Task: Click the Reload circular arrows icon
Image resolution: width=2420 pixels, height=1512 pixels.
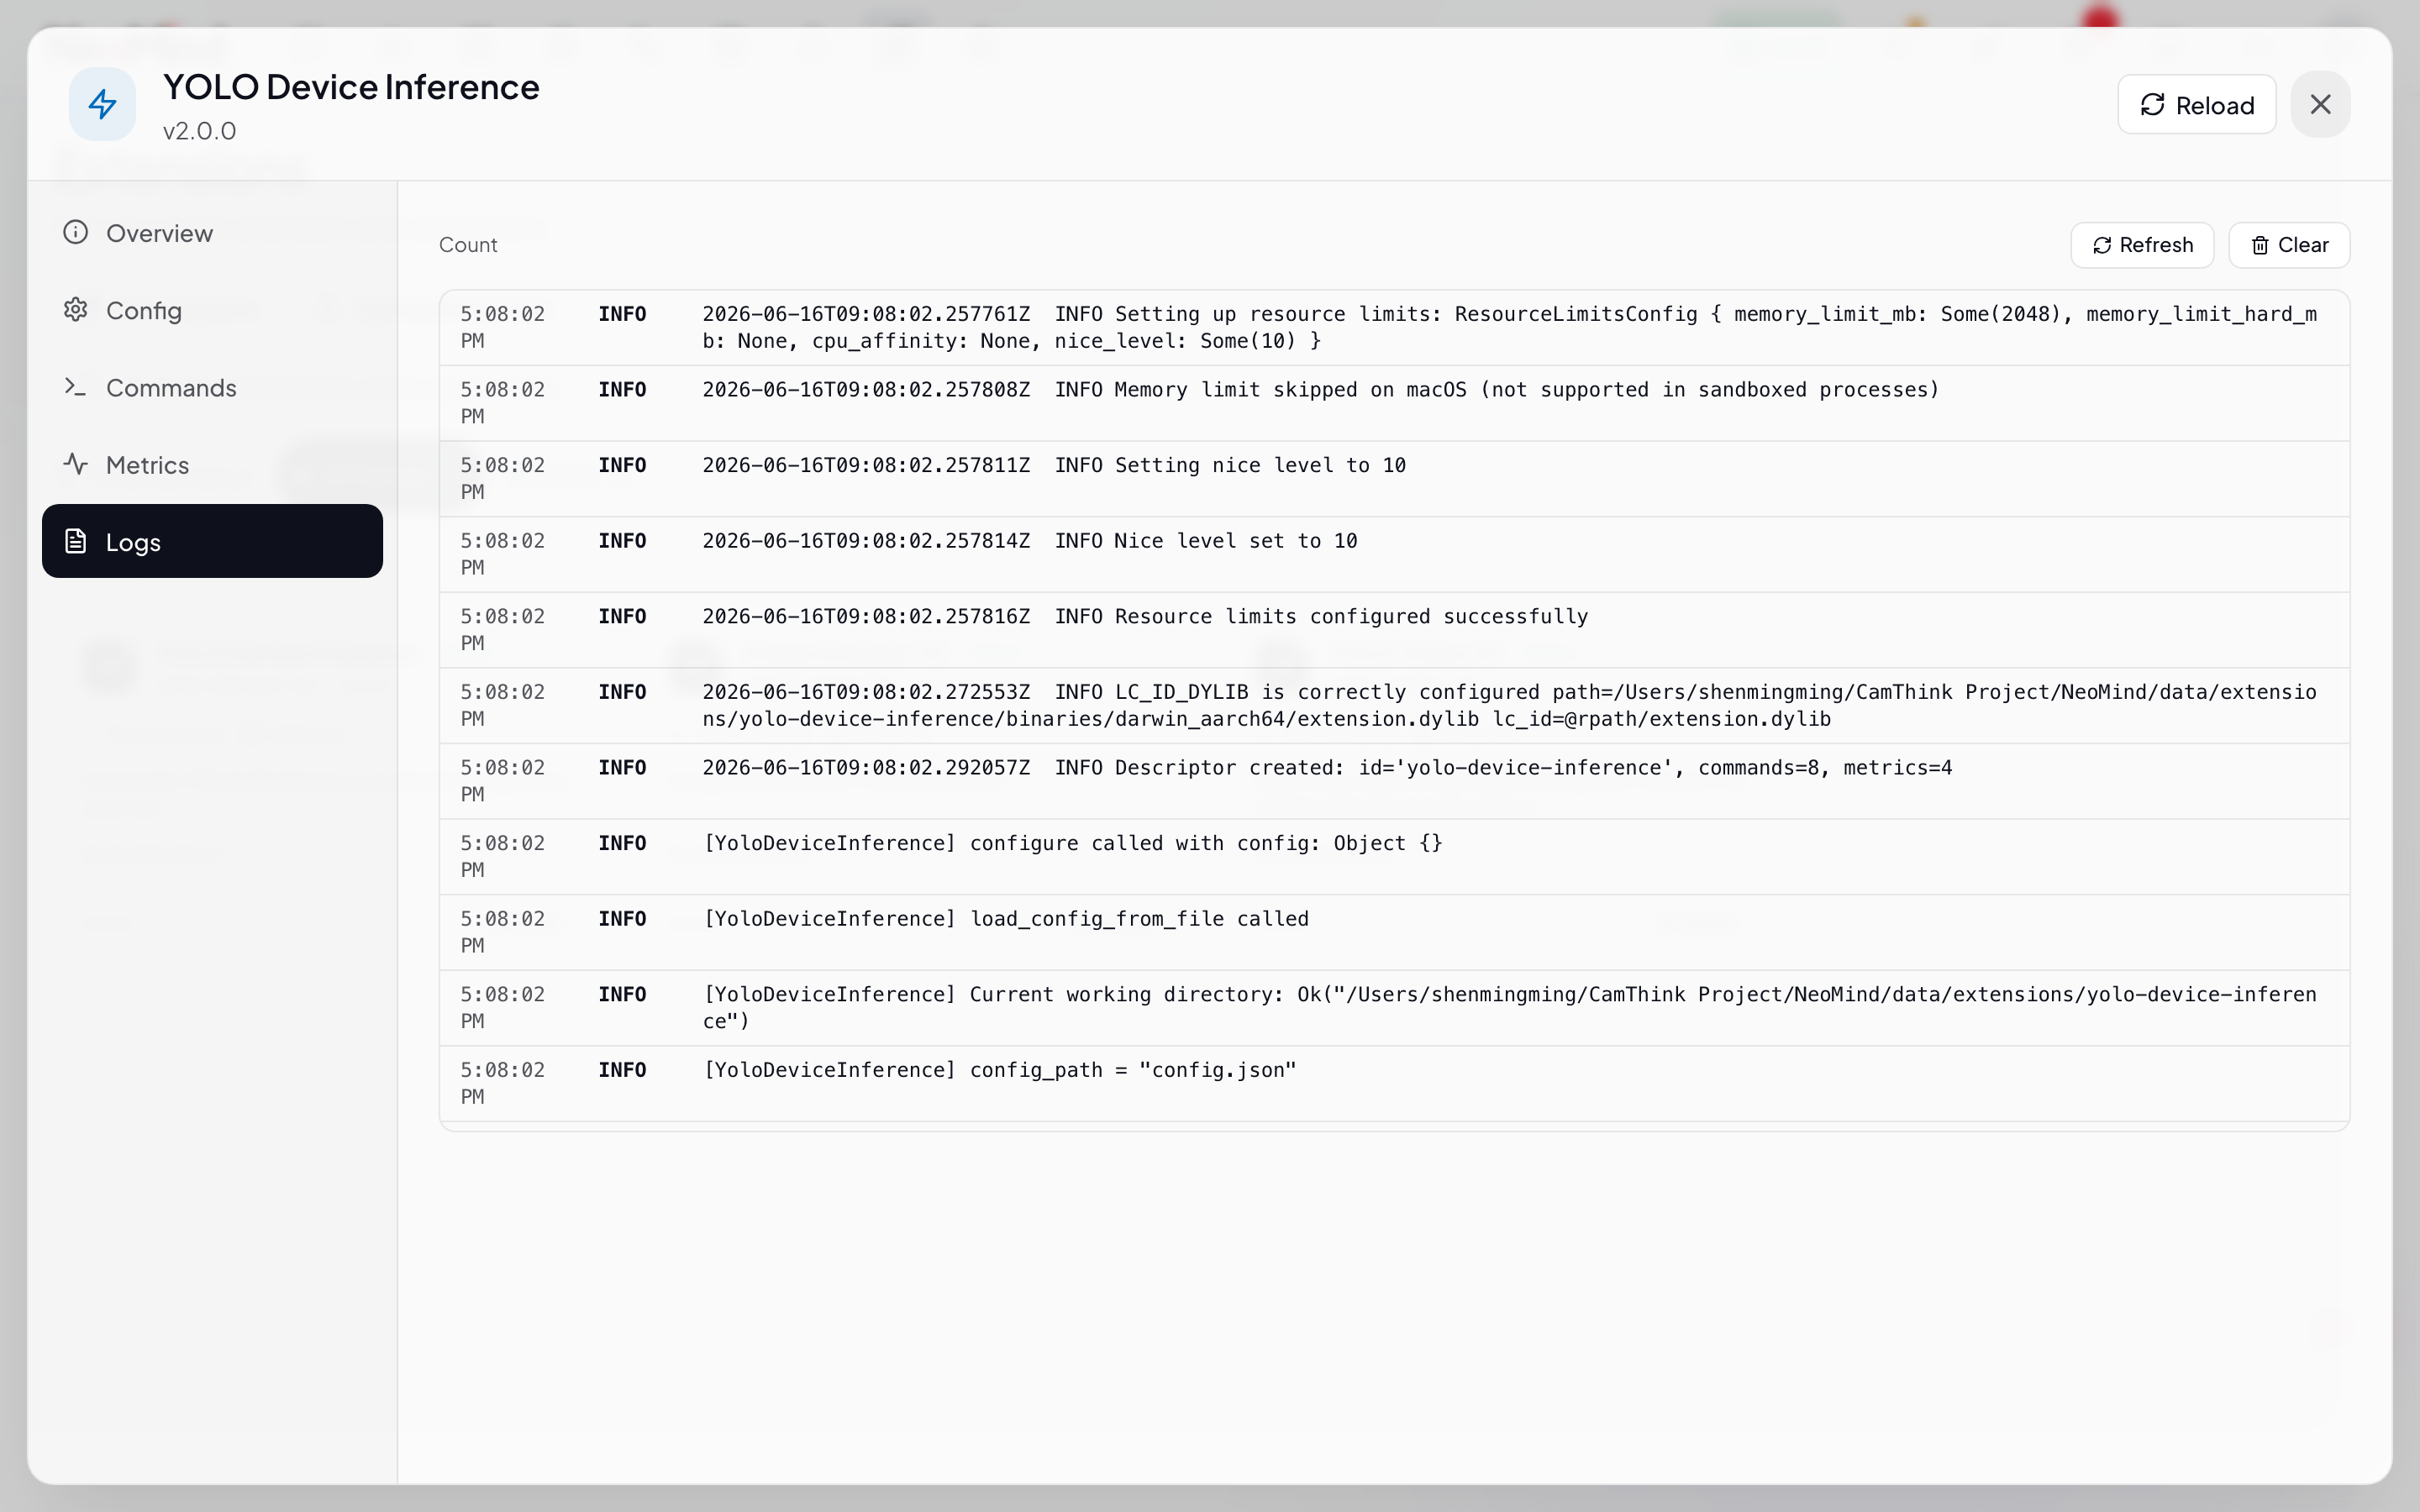Action: pos(2152,105)
